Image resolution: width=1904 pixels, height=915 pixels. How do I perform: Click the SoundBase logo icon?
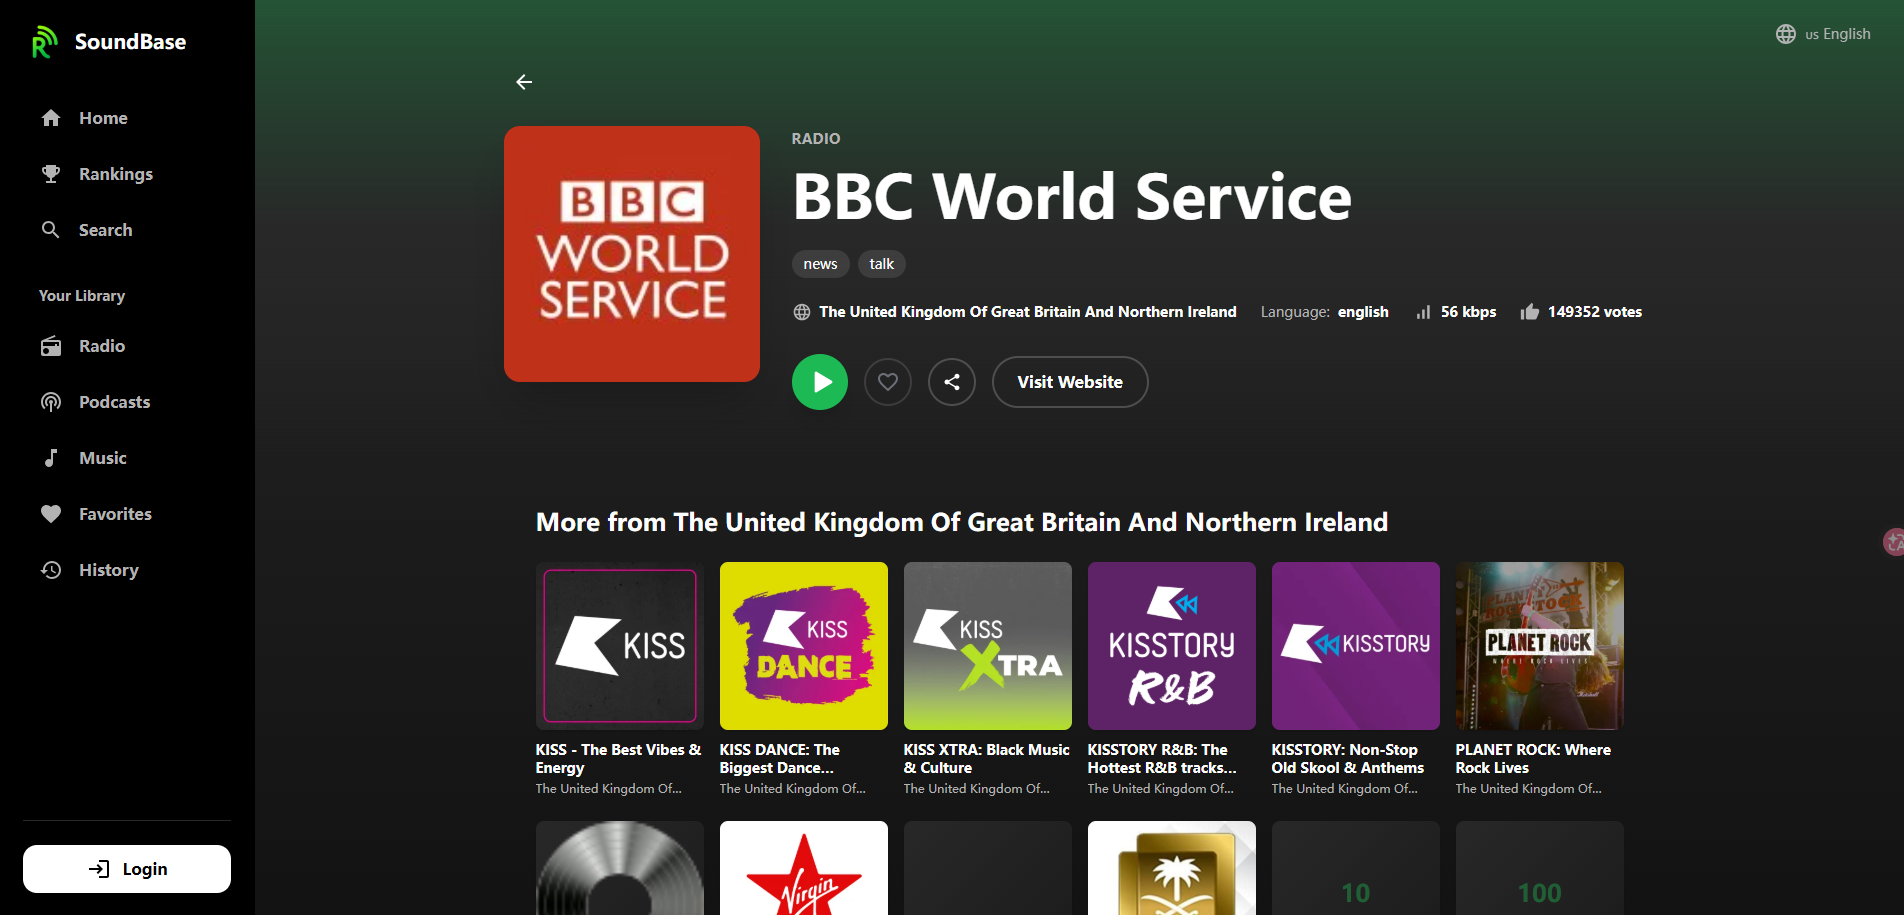click(x=44, y=42)
